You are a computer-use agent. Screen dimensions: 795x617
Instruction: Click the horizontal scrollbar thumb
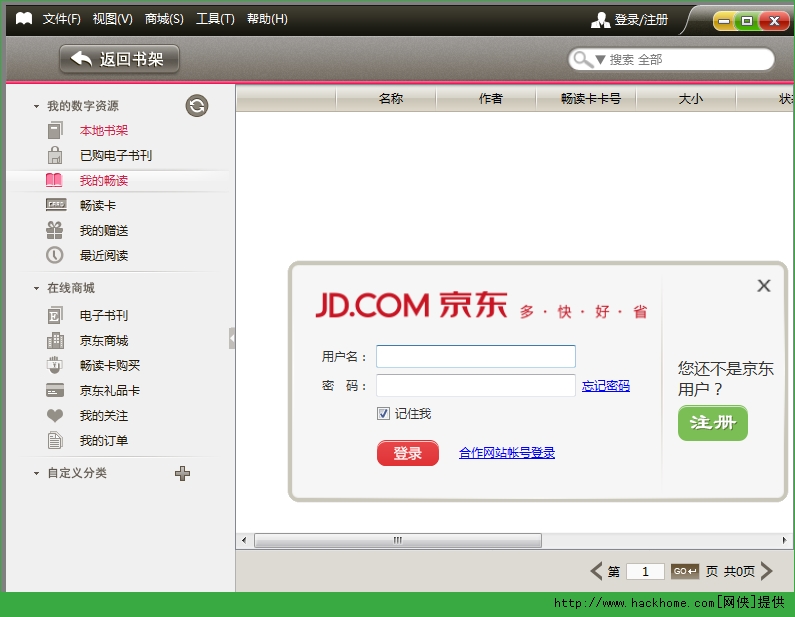(x=398, y=540)
